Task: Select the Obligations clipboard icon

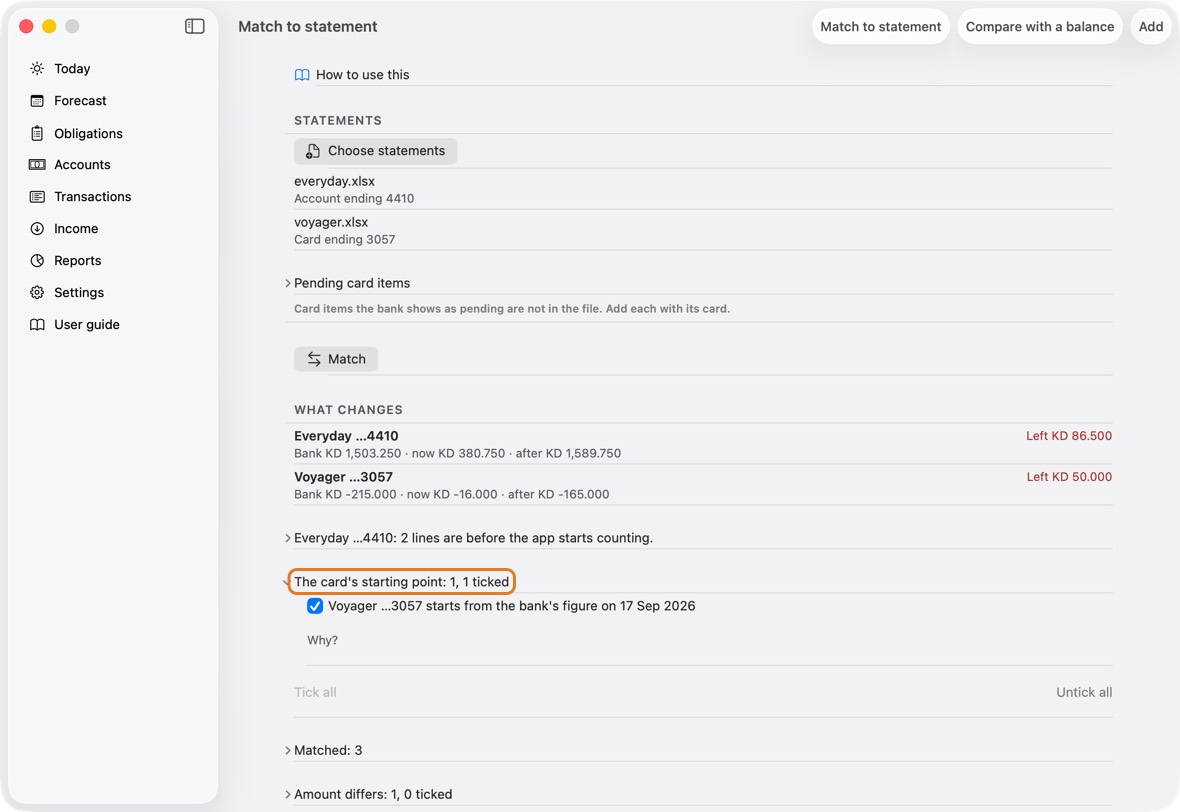Action: pos(37,133)
